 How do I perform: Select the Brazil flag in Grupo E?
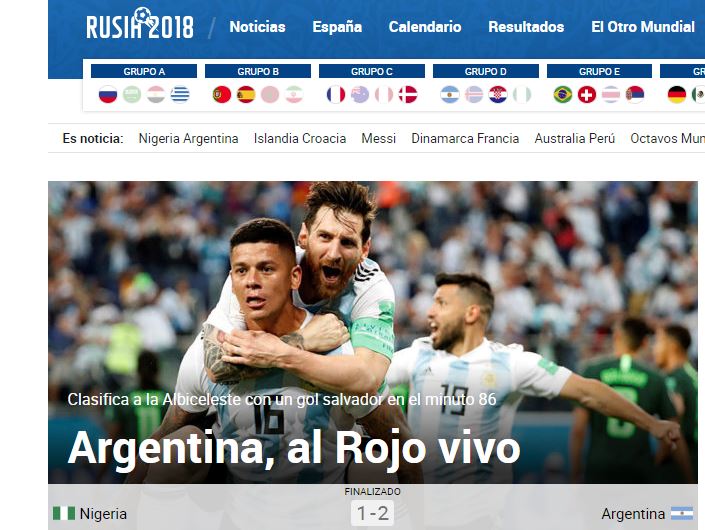click(563, 94)
